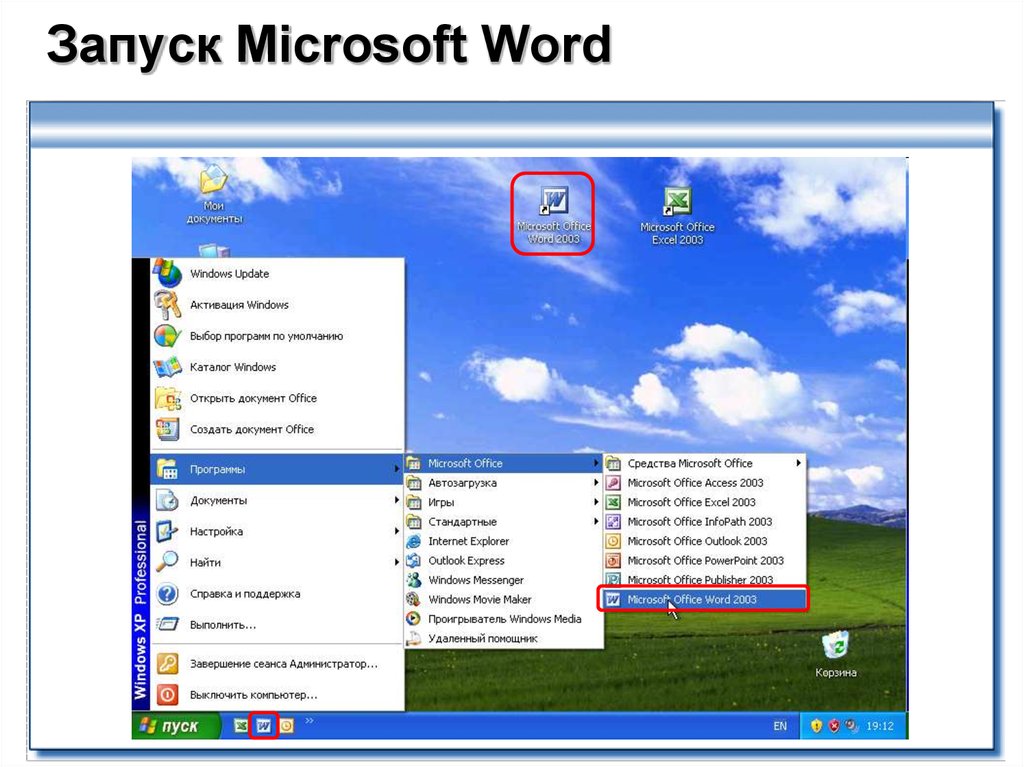Click the Windows Movie Maker reel icon
Viewport: 1024px width, 767px height.
(414, 599)
